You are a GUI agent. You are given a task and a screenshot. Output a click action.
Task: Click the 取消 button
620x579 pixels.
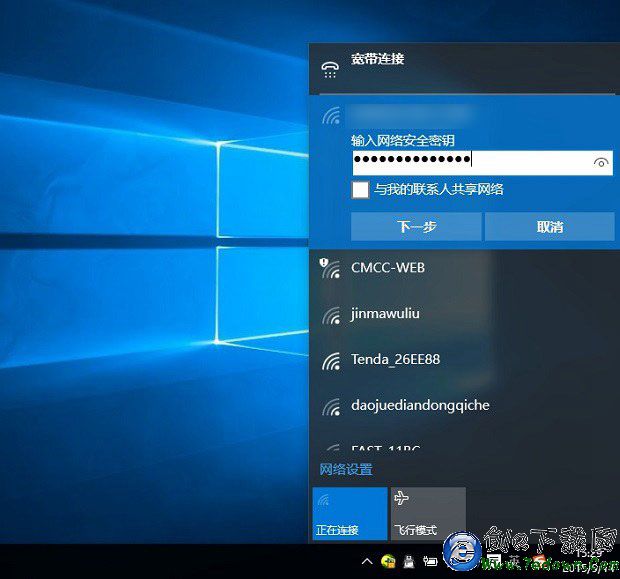click(x=550, y=227)
